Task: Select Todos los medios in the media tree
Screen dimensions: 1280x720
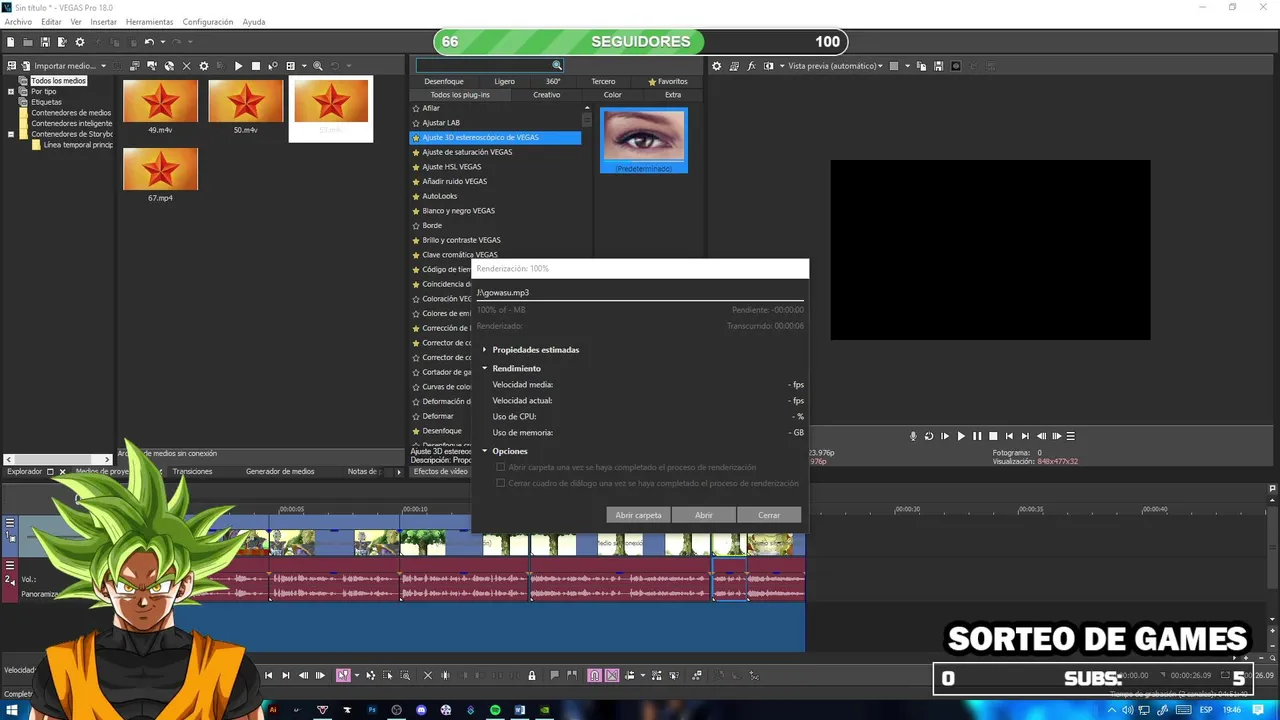Action: pyautogui.click(x=58, y=81)
